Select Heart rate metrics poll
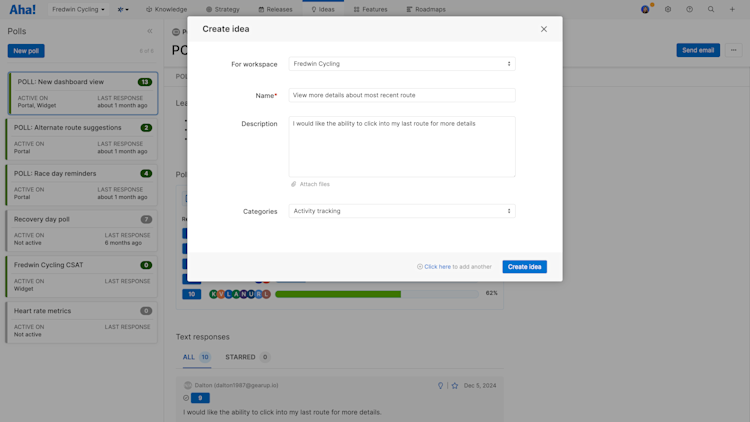This screenshot has width=750, height=422. 82,322
